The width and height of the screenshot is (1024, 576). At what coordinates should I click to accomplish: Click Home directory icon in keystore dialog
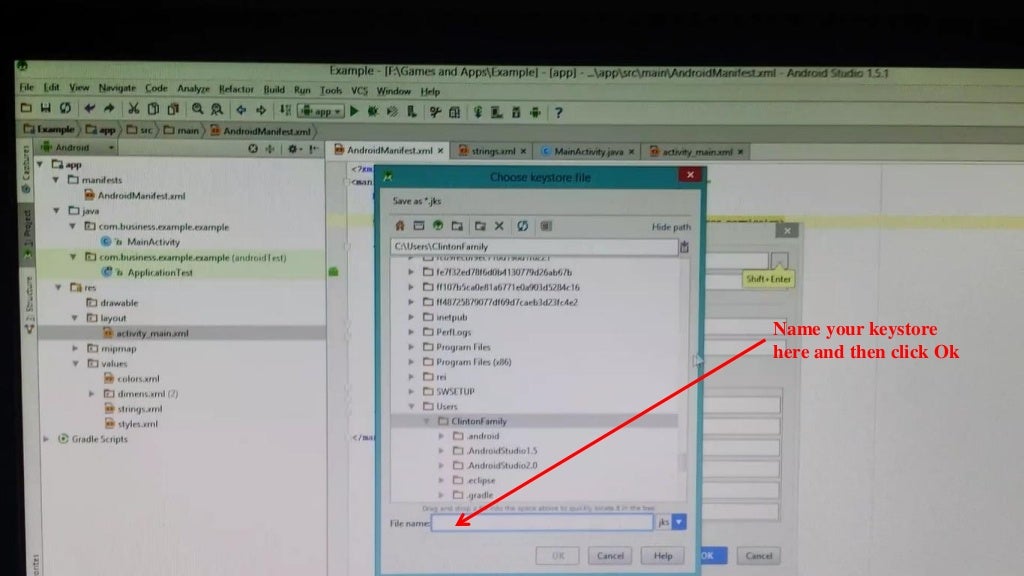coord(400,226)
